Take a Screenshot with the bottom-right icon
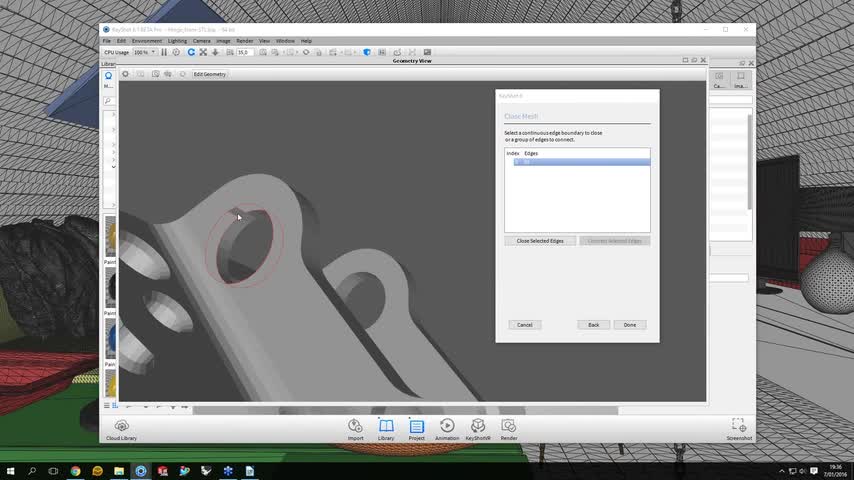The image size is (854, 480). (x=739, y=429)
